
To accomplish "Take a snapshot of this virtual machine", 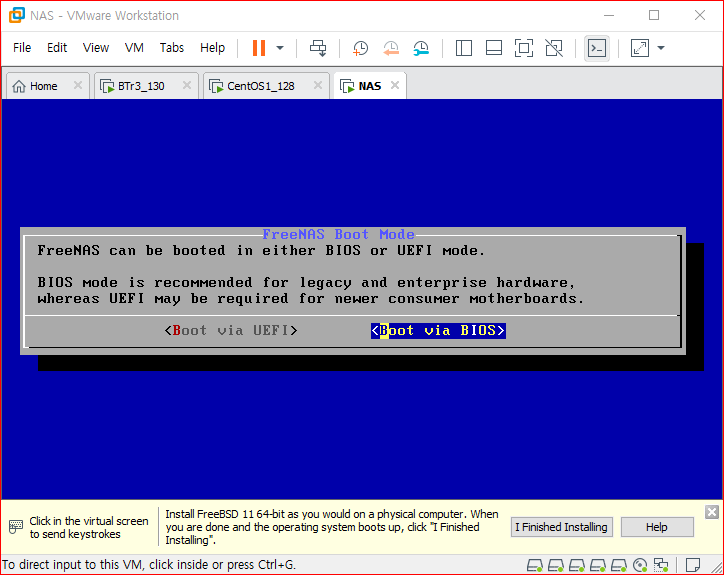I will pyautogui.click(x=360, y=48).
